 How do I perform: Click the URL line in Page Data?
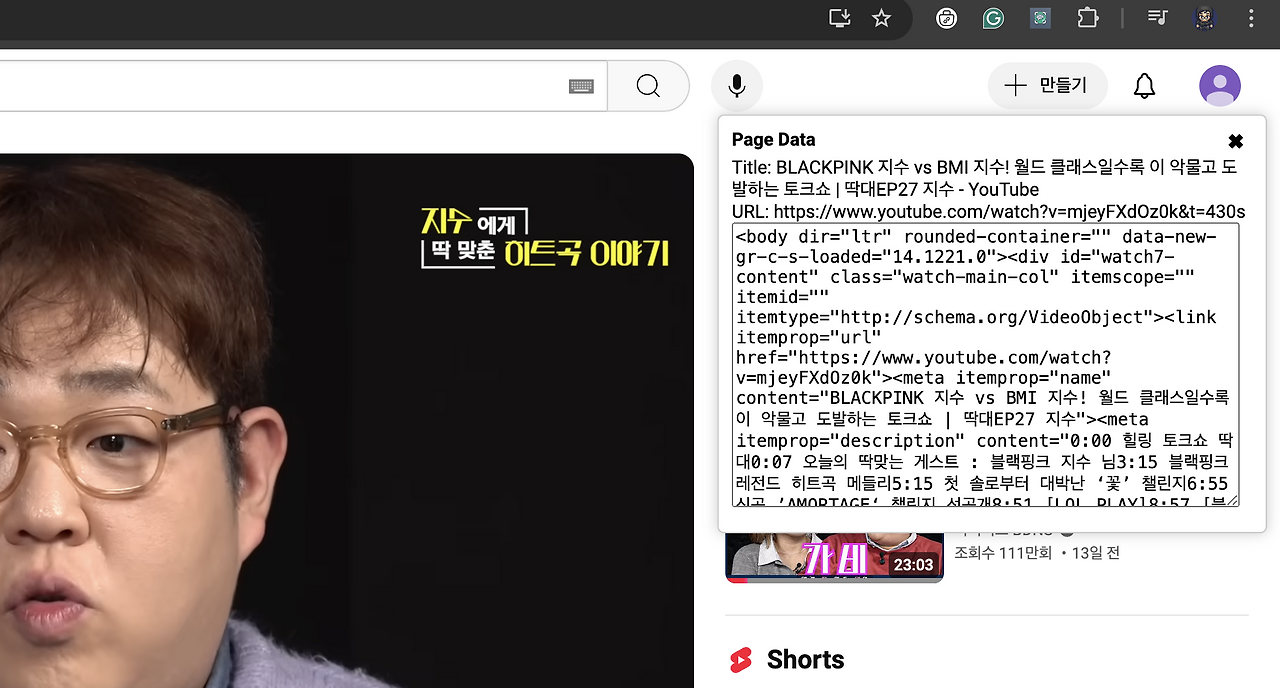tap(988, 212)
